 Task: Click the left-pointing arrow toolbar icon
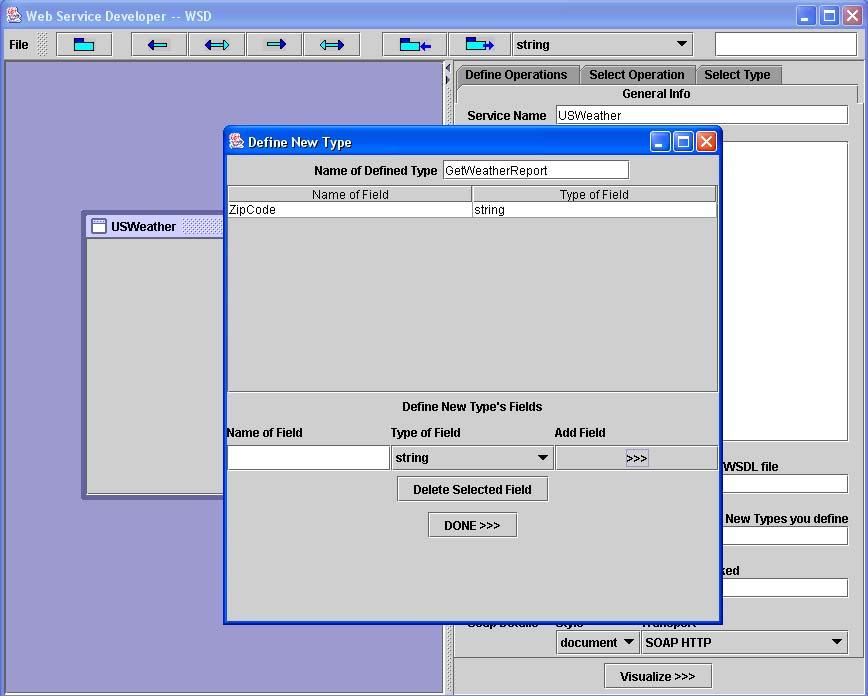pyautogui.click(x=158, y=45)
